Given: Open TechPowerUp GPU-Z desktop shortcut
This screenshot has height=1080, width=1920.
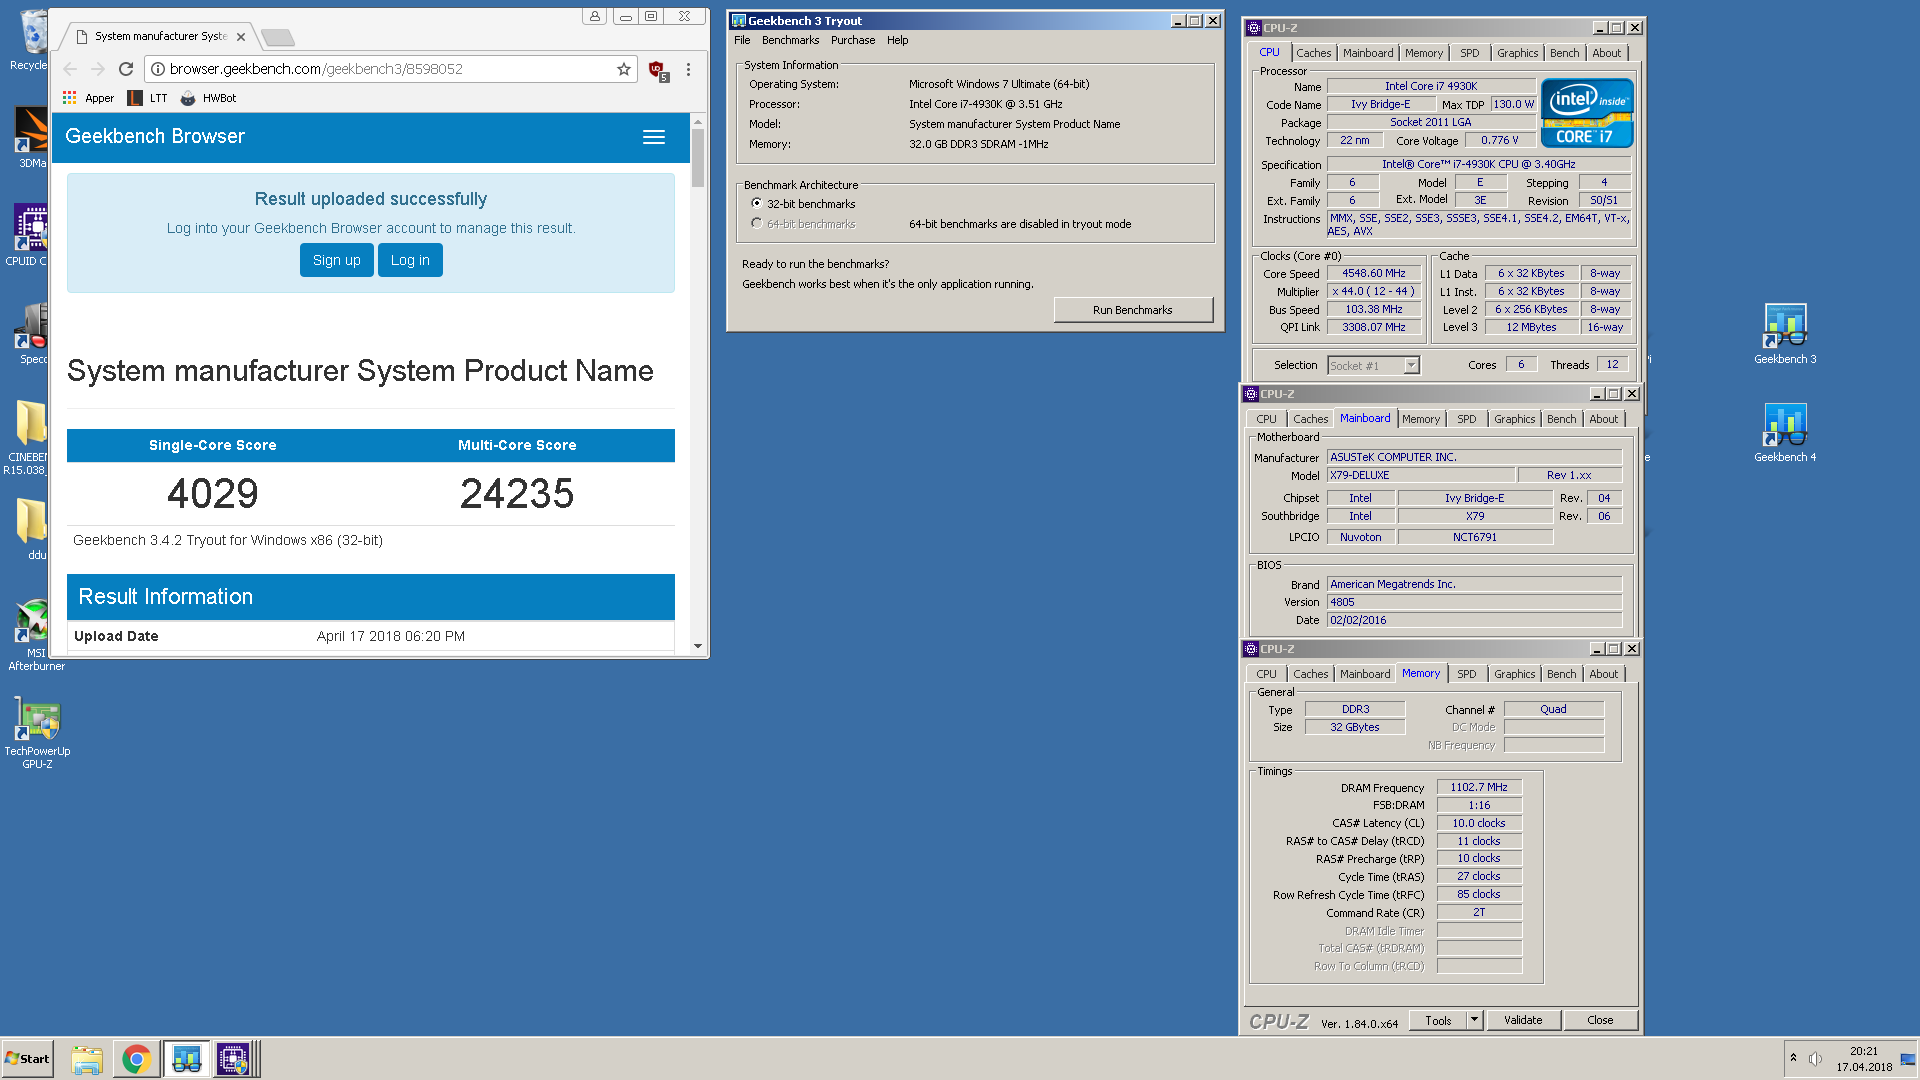Looking at the screenshot, I should (37, 732).
